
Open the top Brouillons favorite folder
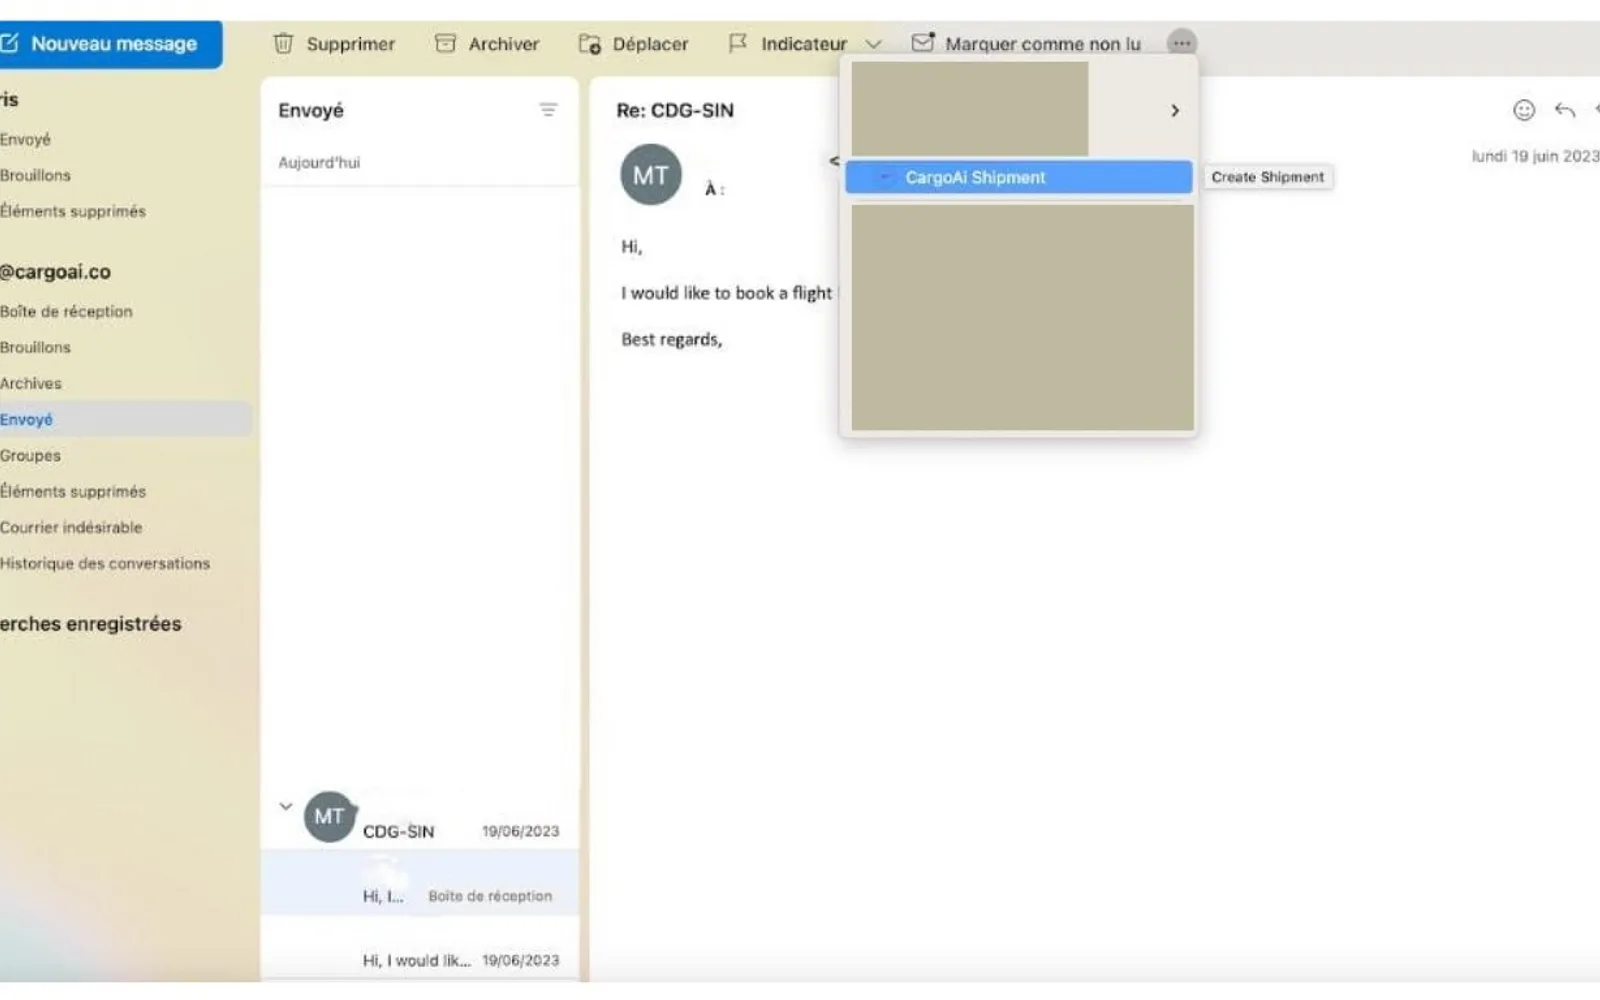[36, 175]
